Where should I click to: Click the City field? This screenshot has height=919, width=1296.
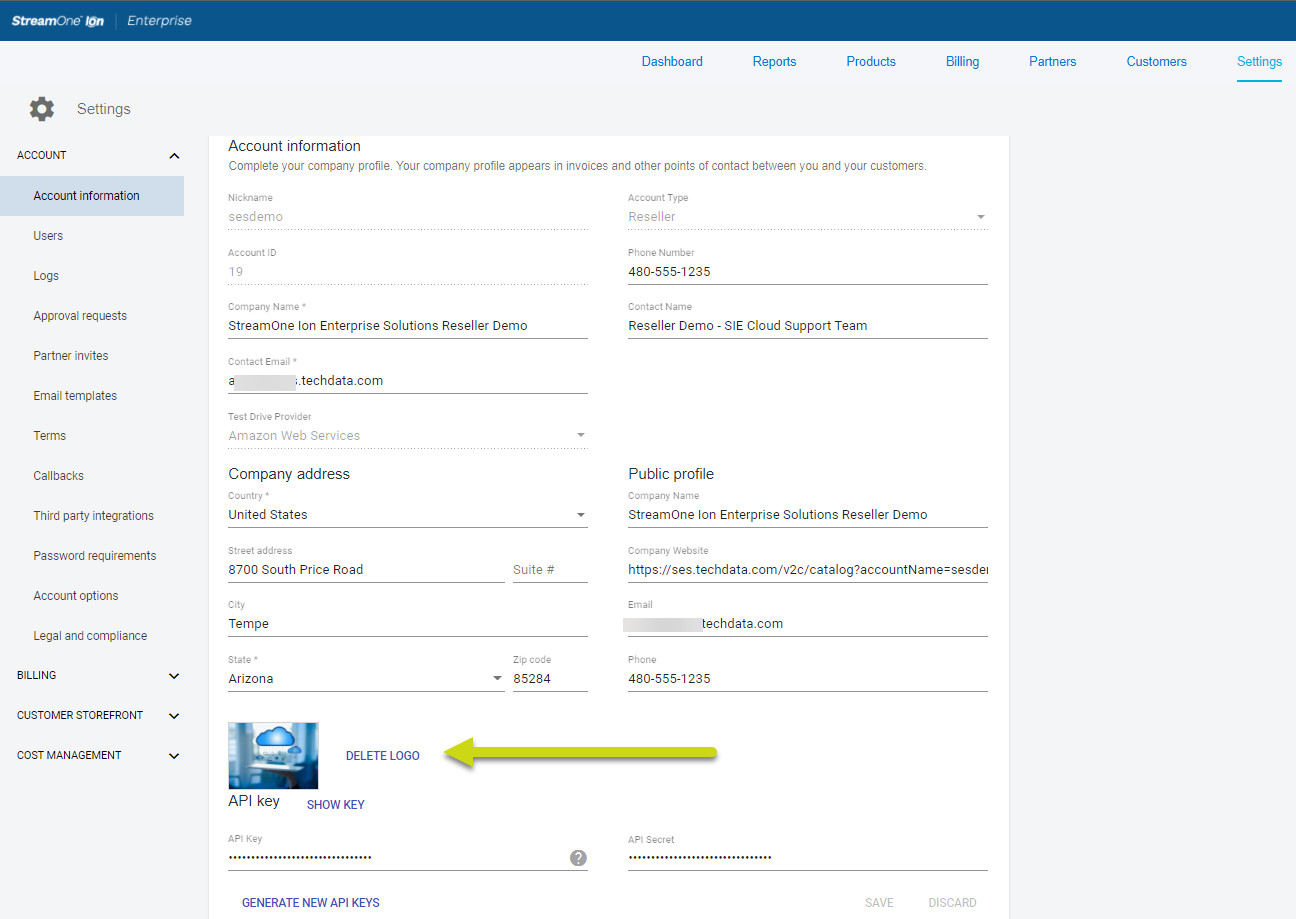[408, 624]
